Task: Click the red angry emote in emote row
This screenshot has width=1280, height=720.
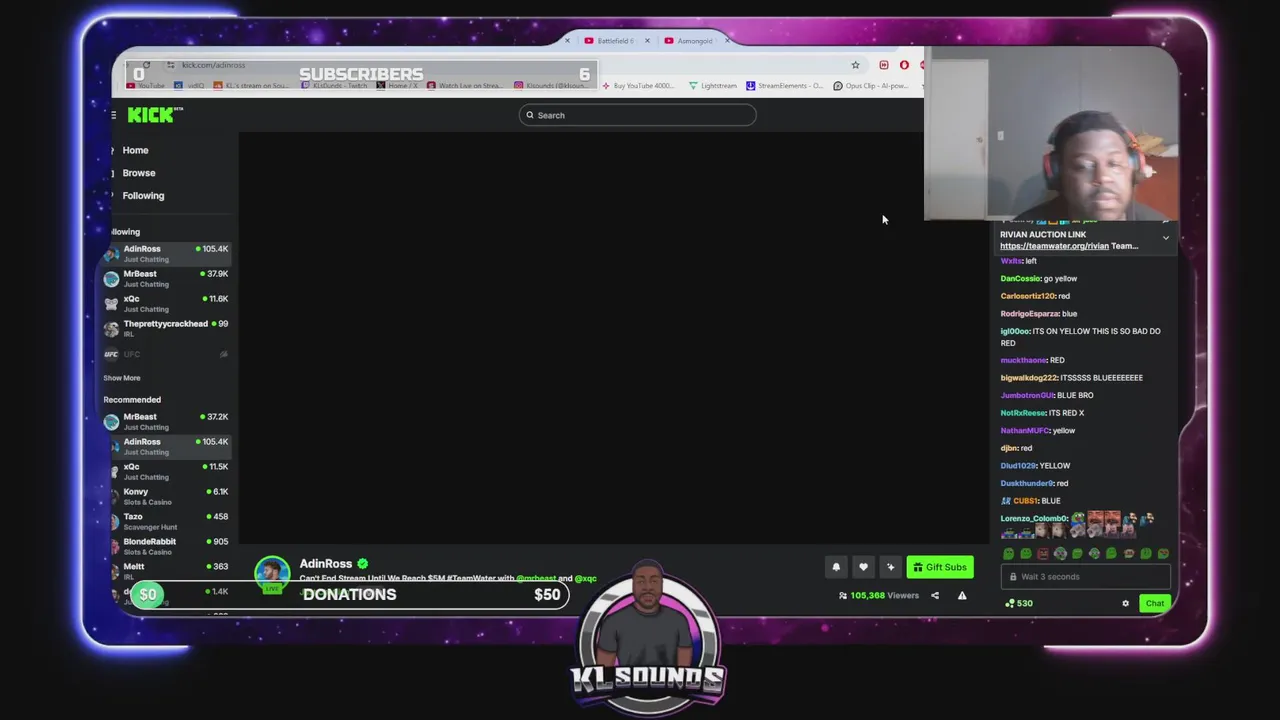Action: coord(1043,553)
